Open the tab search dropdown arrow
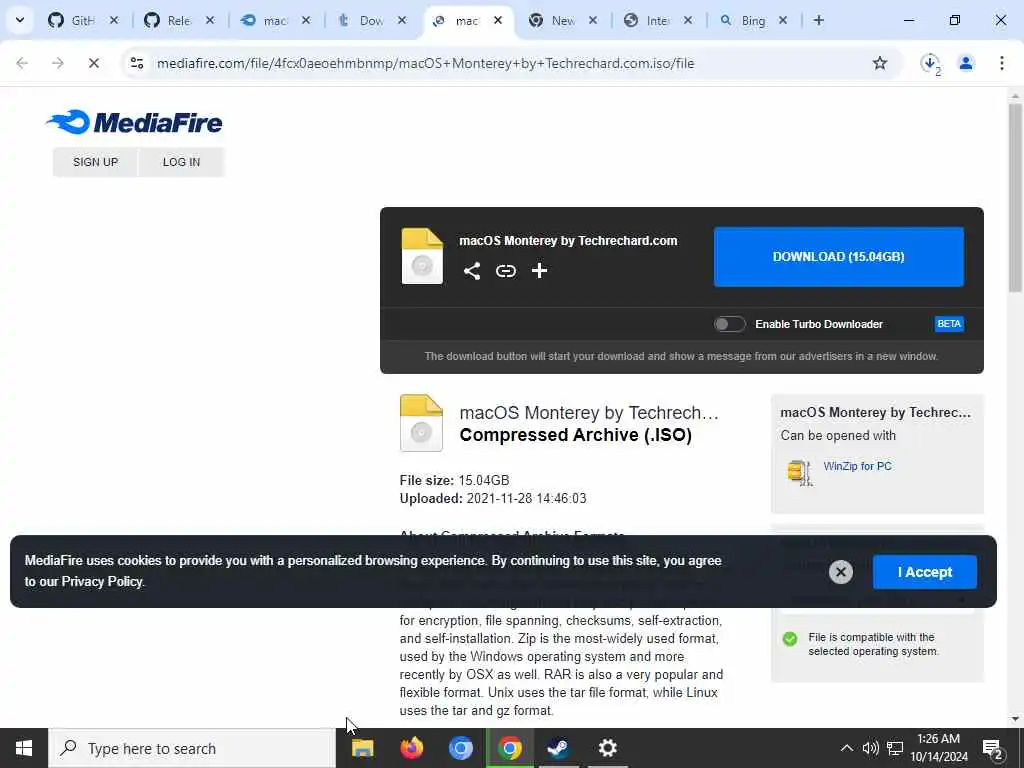Screen dimensions: 1024x768 [20, 20]
